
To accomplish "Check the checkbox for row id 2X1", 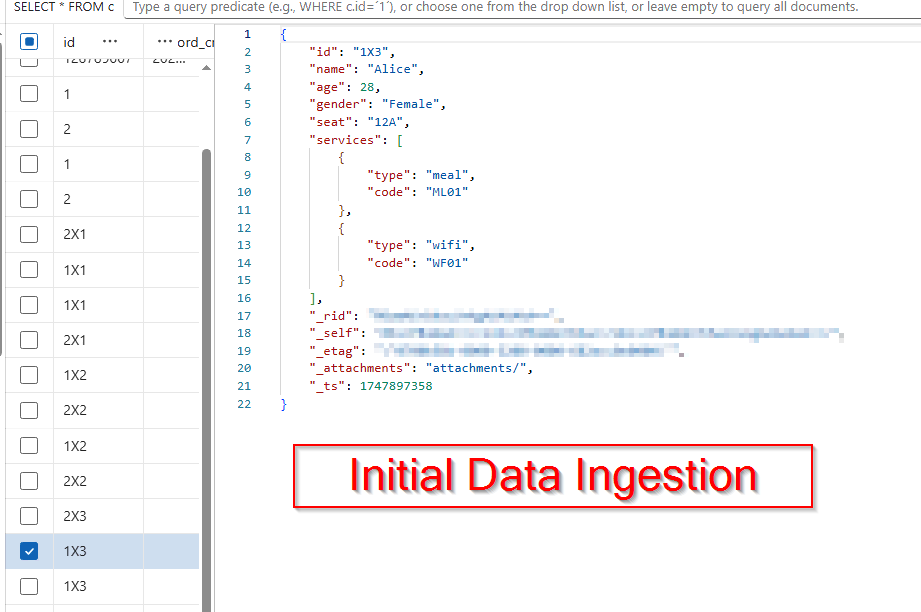I will coord(29,234).
